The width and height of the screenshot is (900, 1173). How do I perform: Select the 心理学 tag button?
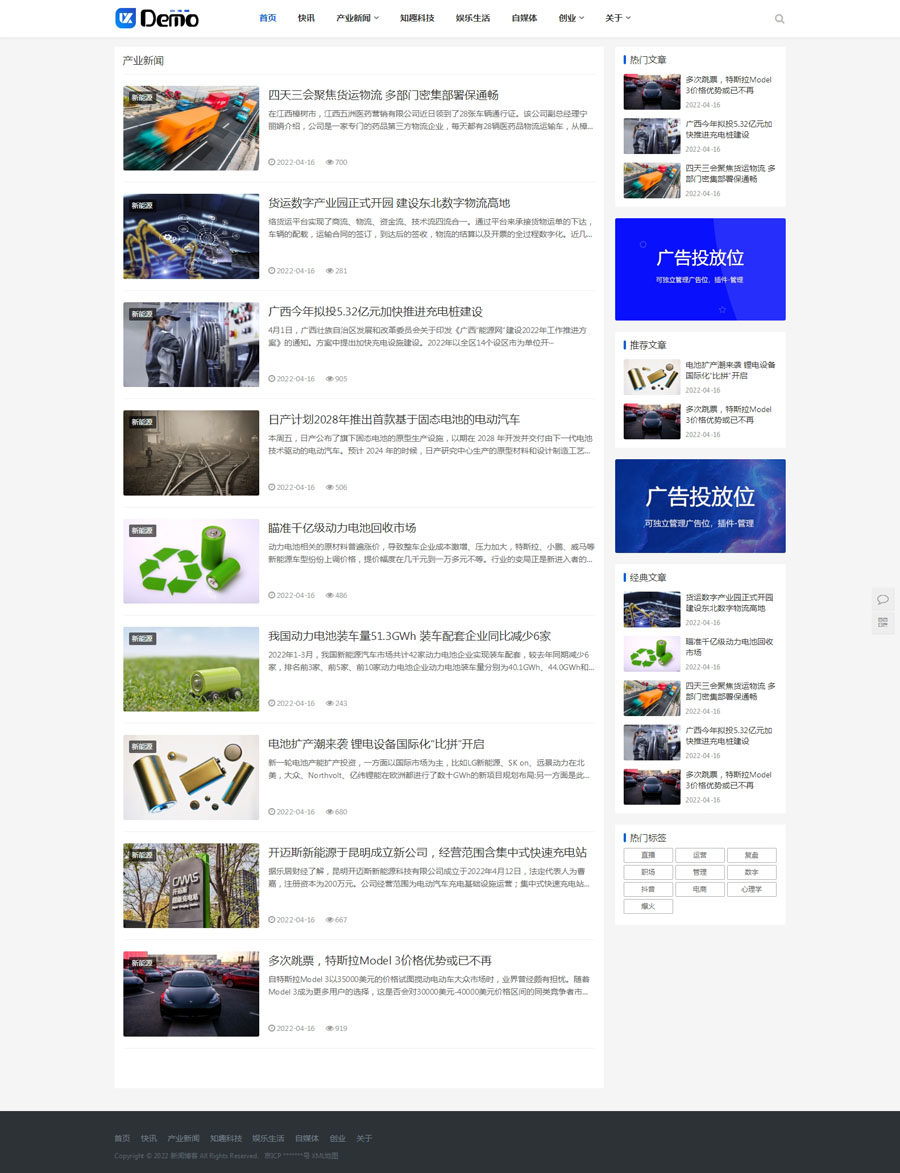(751, 889)
